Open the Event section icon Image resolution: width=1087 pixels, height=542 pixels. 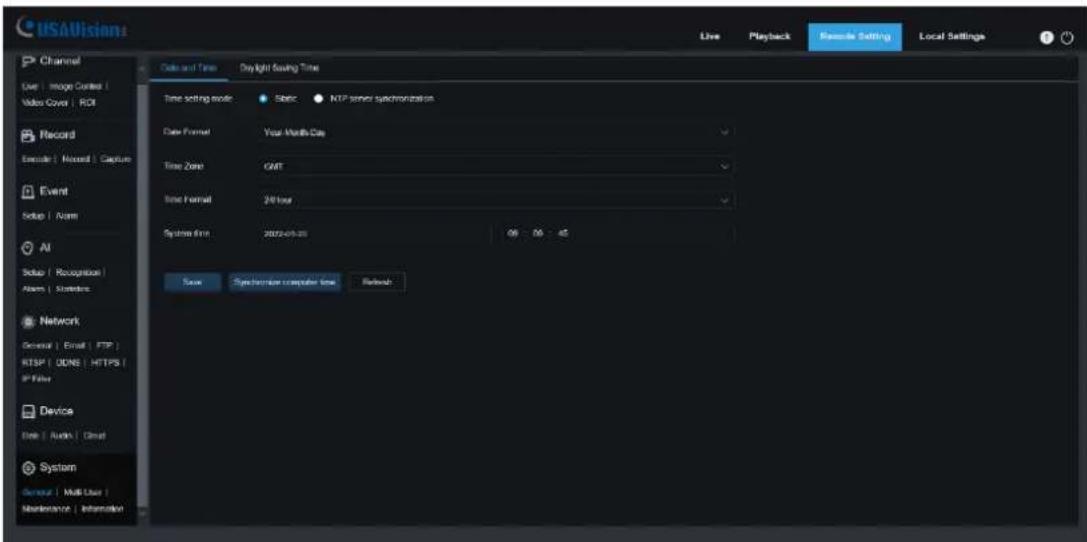pyautogui.click(x=26, y=191)
